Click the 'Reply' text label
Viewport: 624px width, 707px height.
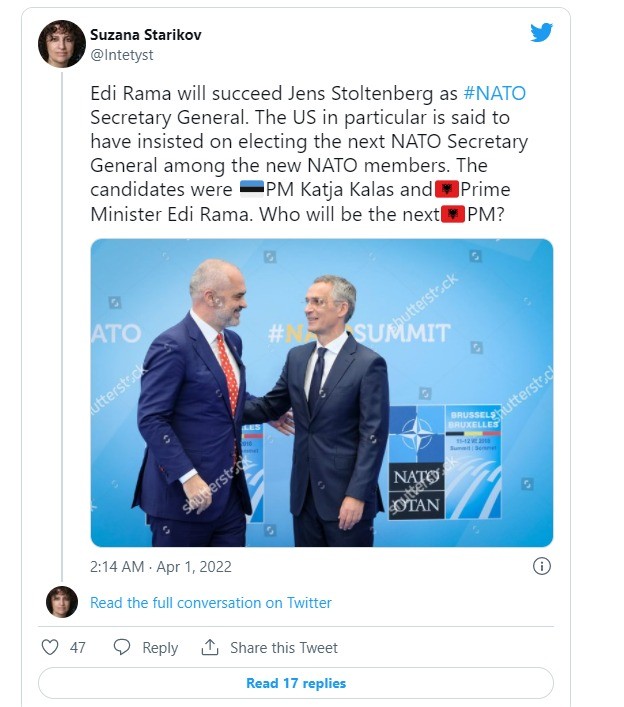160,648
